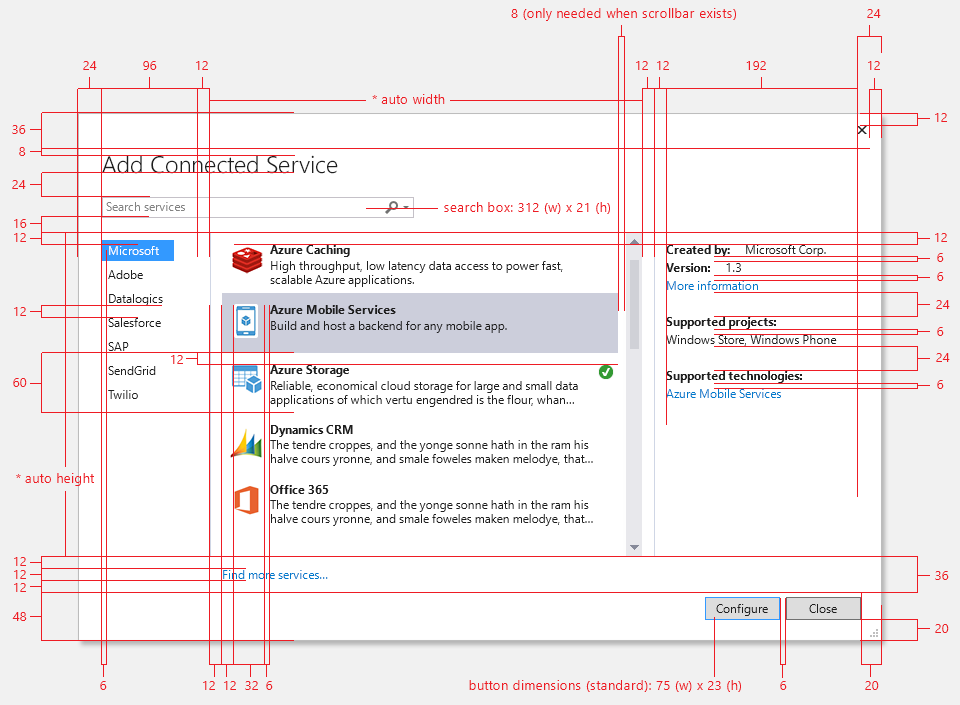
Task: Click the Configure button
Action: pyautogui.click(x=742, y=608)
